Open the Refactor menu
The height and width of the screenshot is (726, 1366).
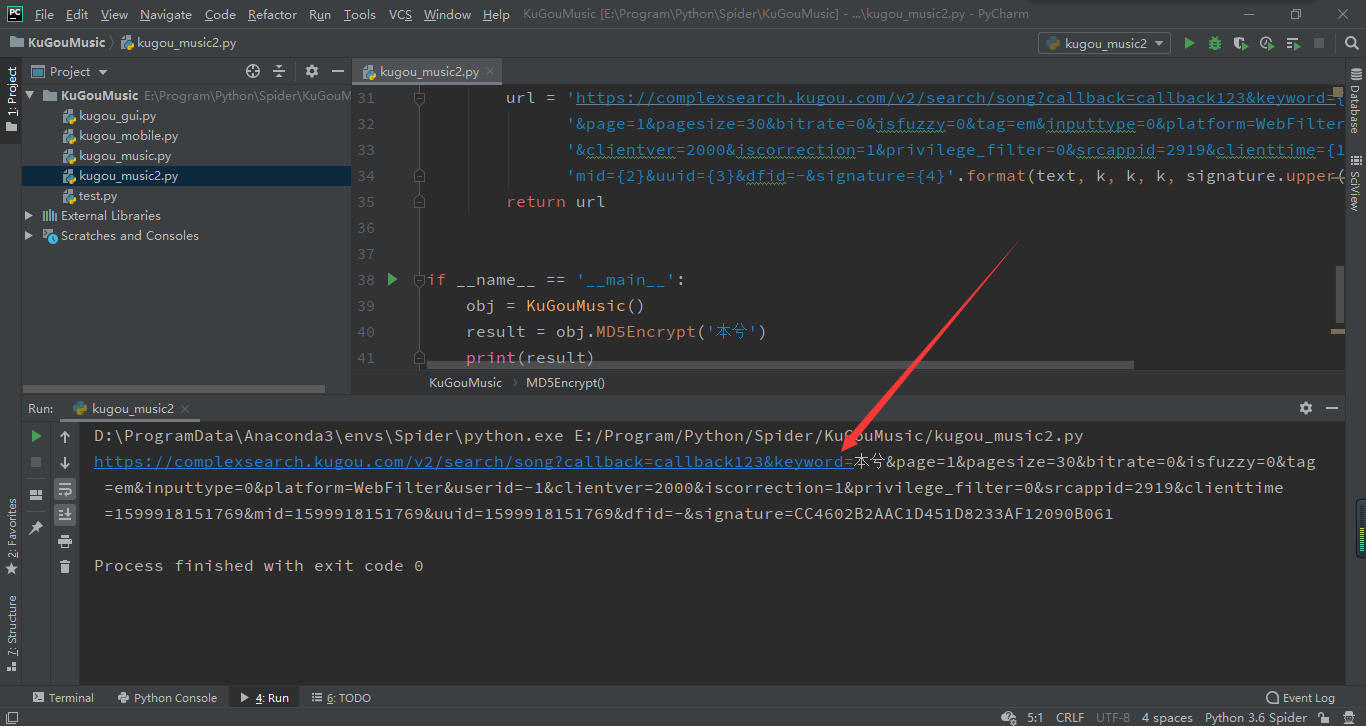pyautogui.click(x=272, y=14)
